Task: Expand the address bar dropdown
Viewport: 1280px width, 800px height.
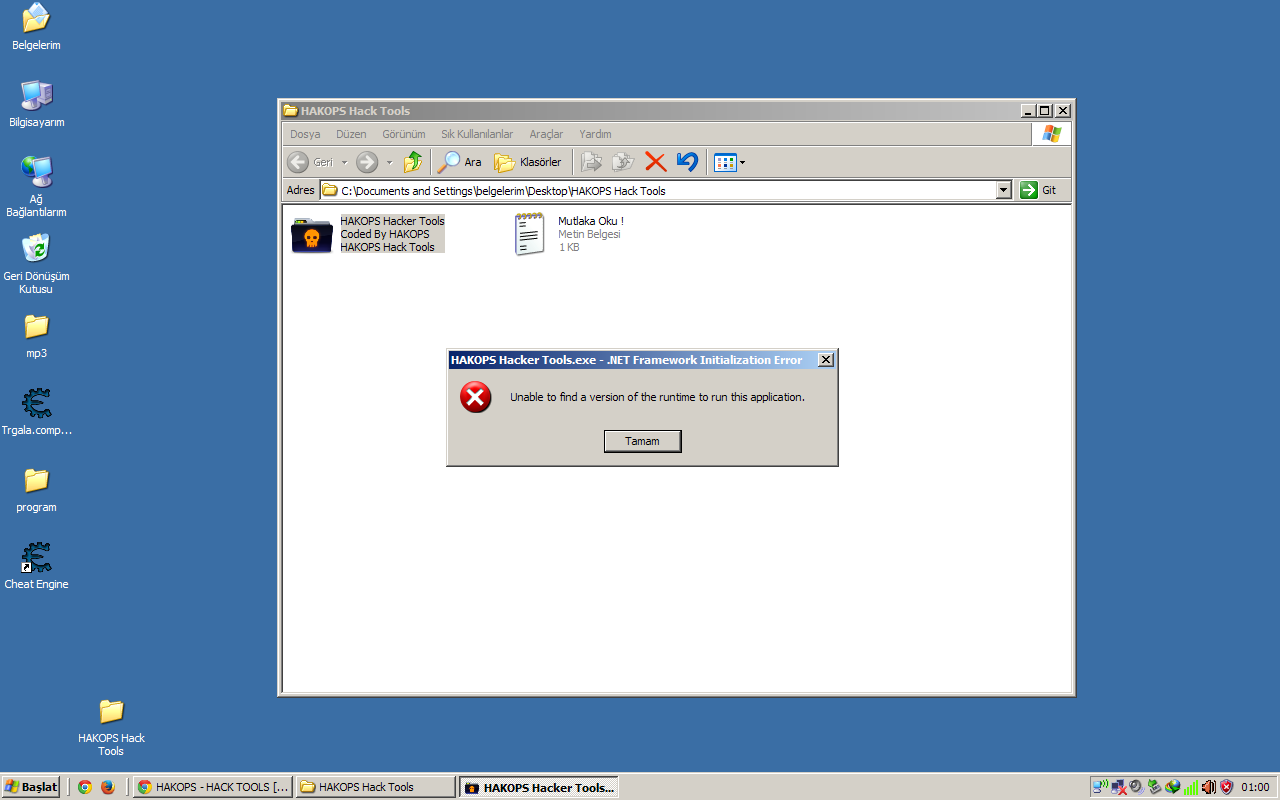Action: 1004,190
